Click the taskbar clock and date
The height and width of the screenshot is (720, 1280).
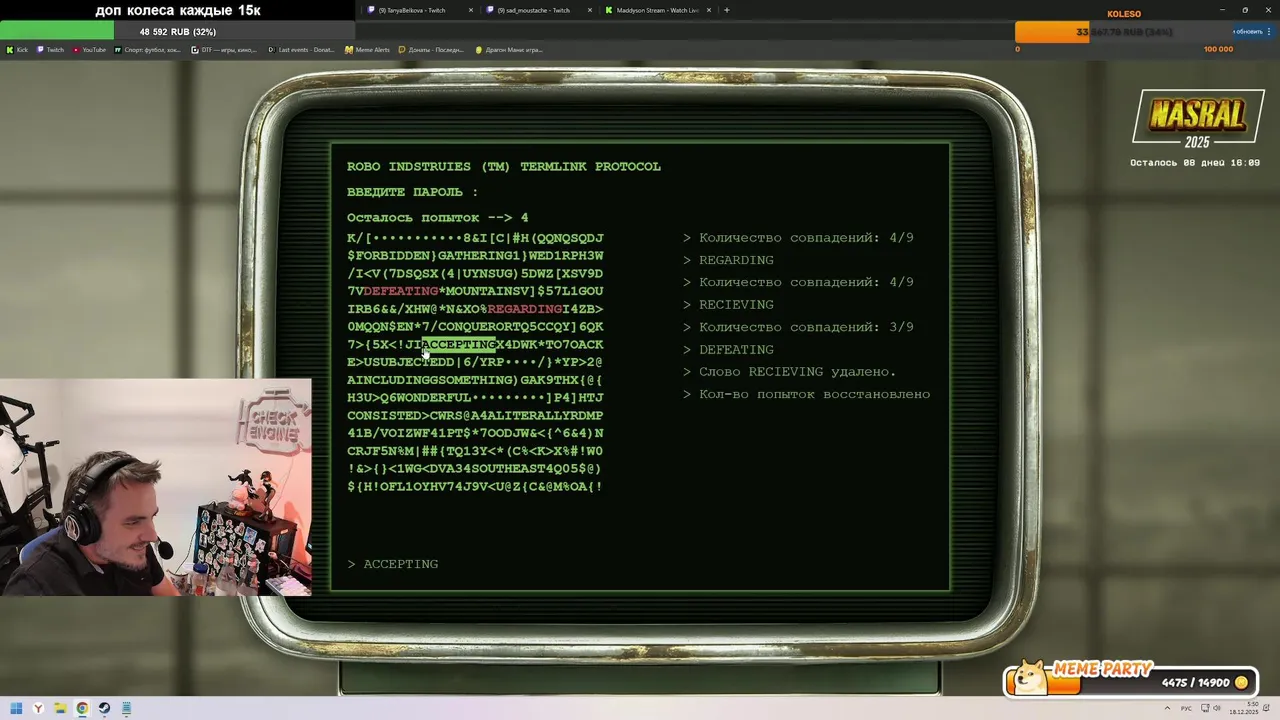(x=1245, y=709)
